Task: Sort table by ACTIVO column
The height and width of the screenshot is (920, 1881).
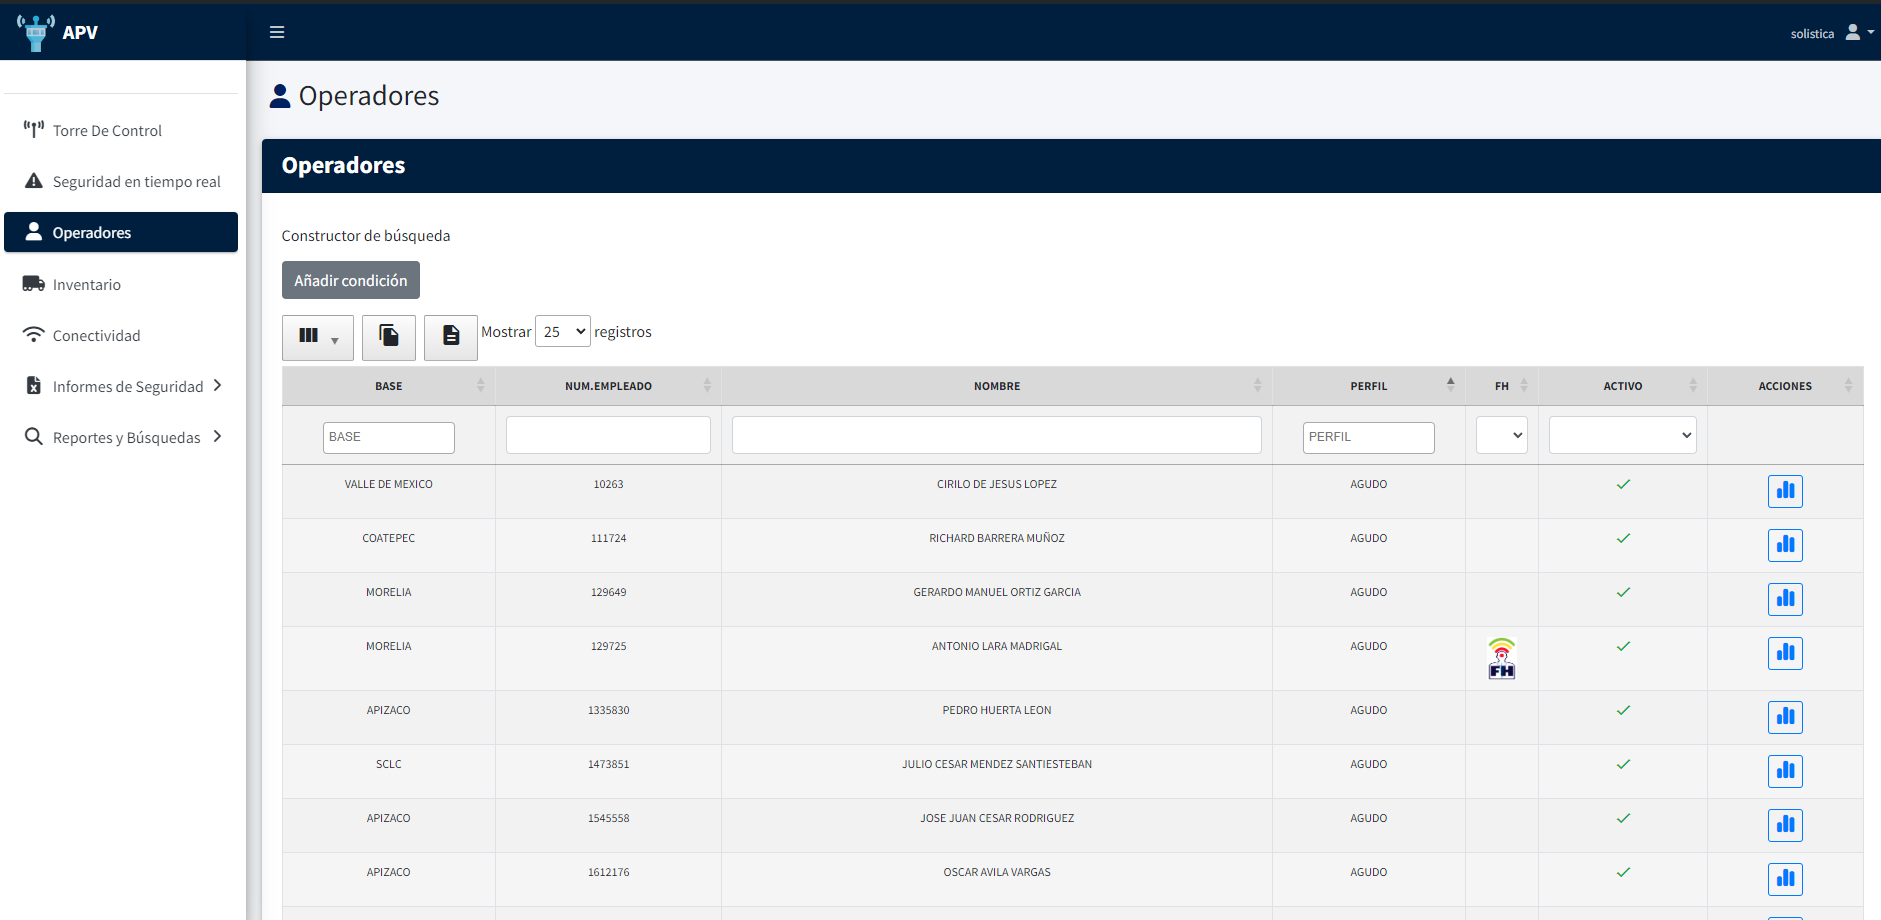Action: [x=1623, y=386]
